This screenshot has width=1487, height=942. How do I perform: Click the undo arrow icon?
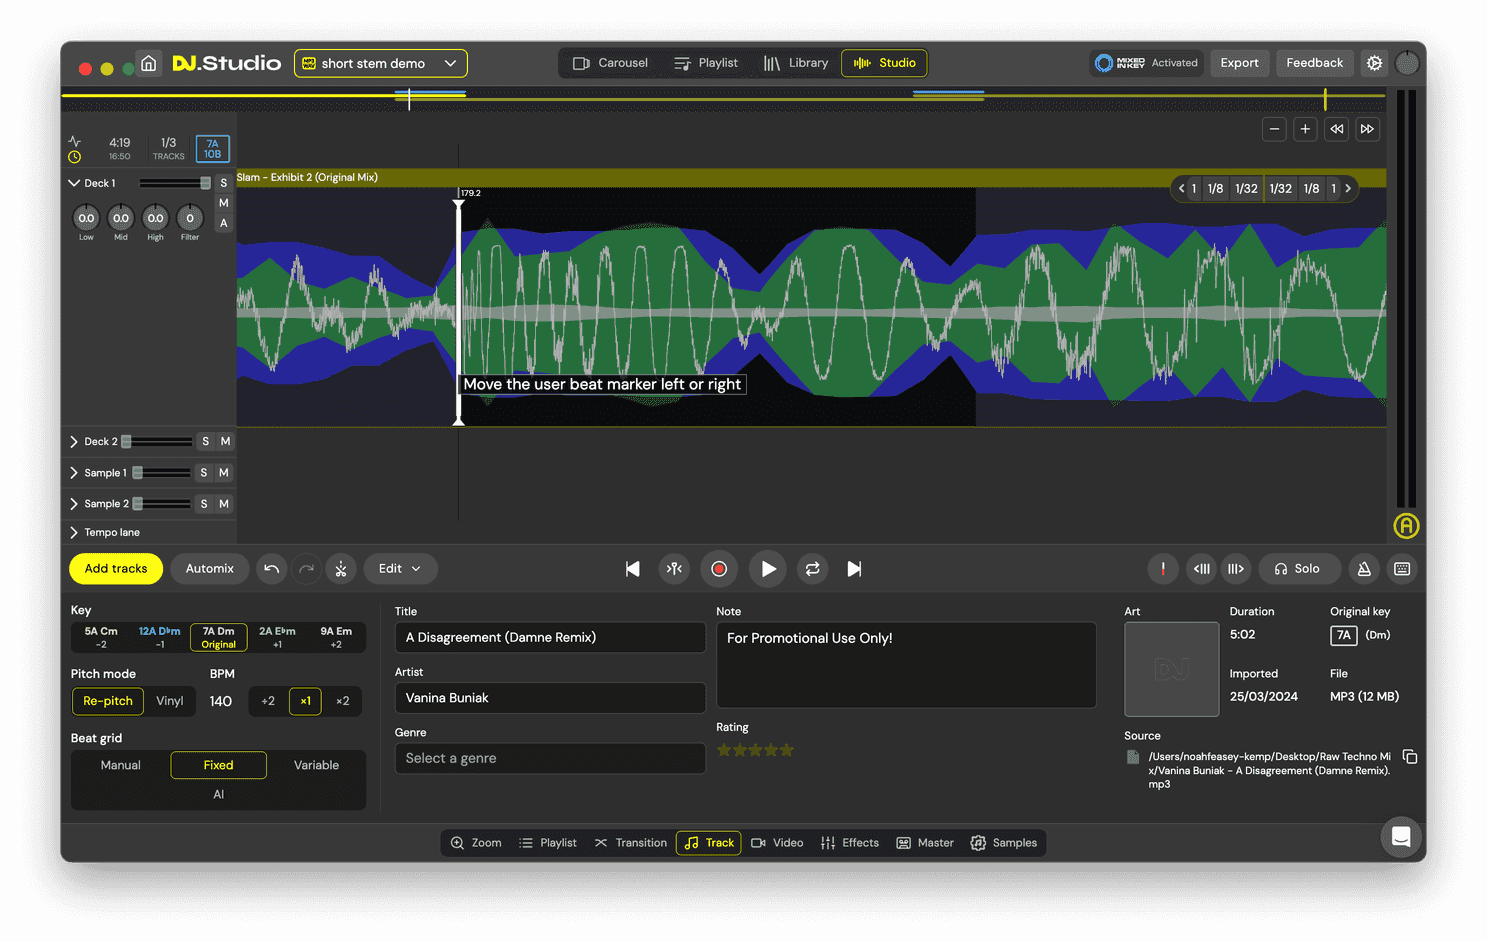point(271,569)
